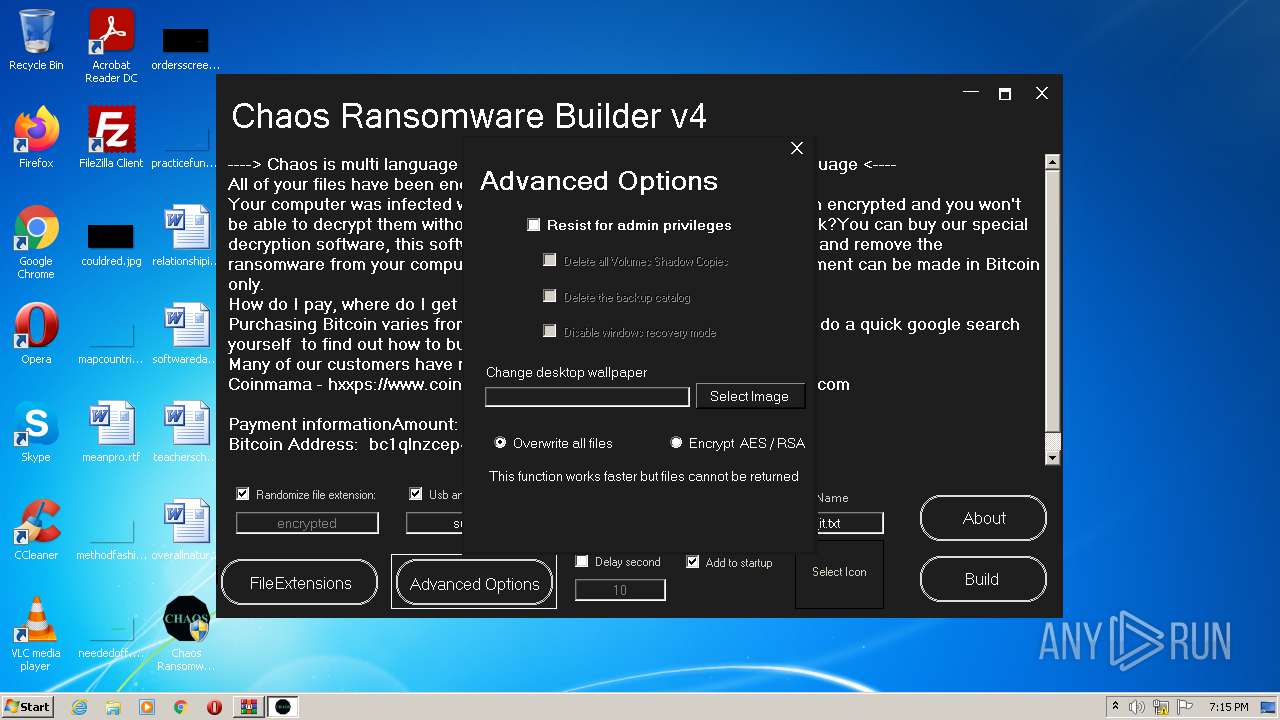The width and height of the screenshot is (1280, 720).
Task: Show hidden tray icons arrow
Action: click(x=1115, y=707)
